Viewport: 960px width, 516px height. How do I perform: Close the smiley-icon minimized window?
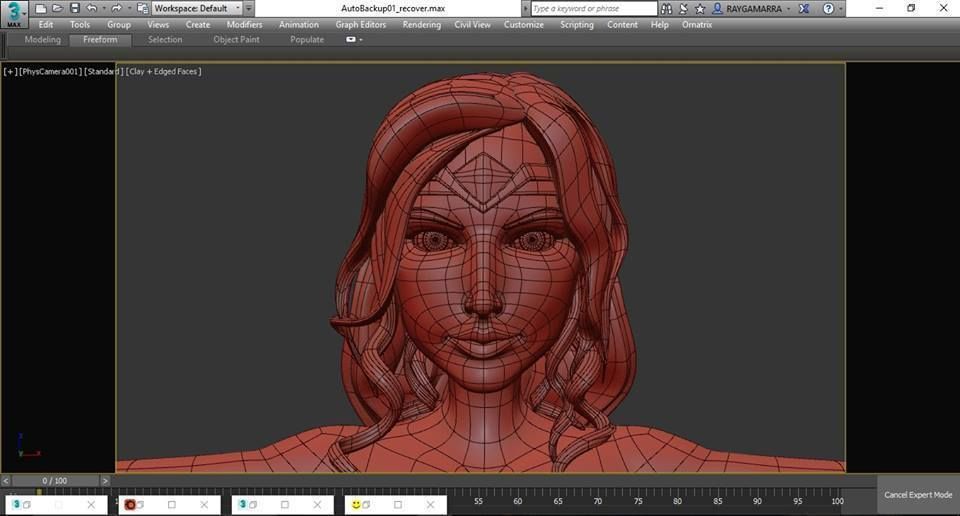click(430, 504)
